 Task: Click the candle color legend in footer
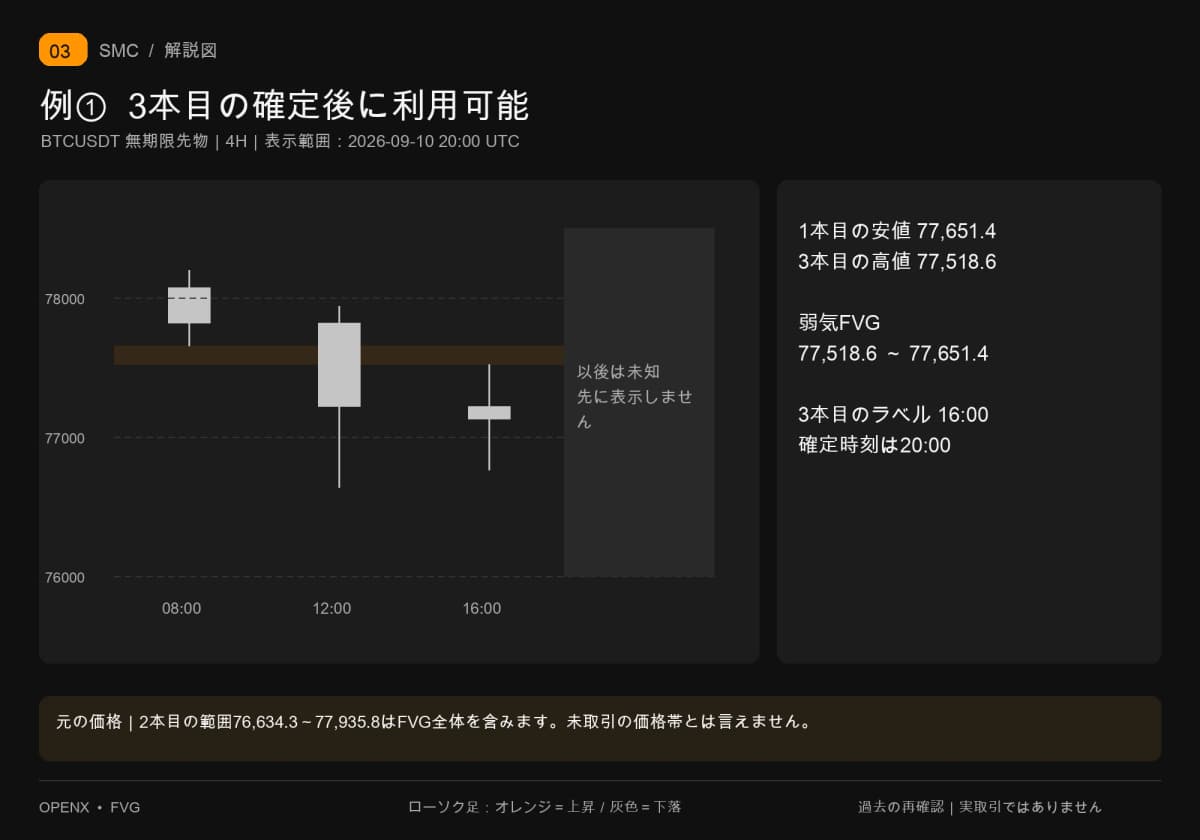[545, 807]
